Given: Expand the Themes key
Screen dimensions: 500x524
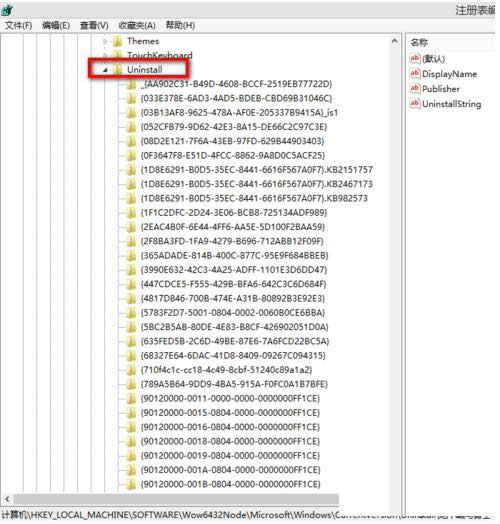Looking at the screenshot, I should click(x=105, y=41).
